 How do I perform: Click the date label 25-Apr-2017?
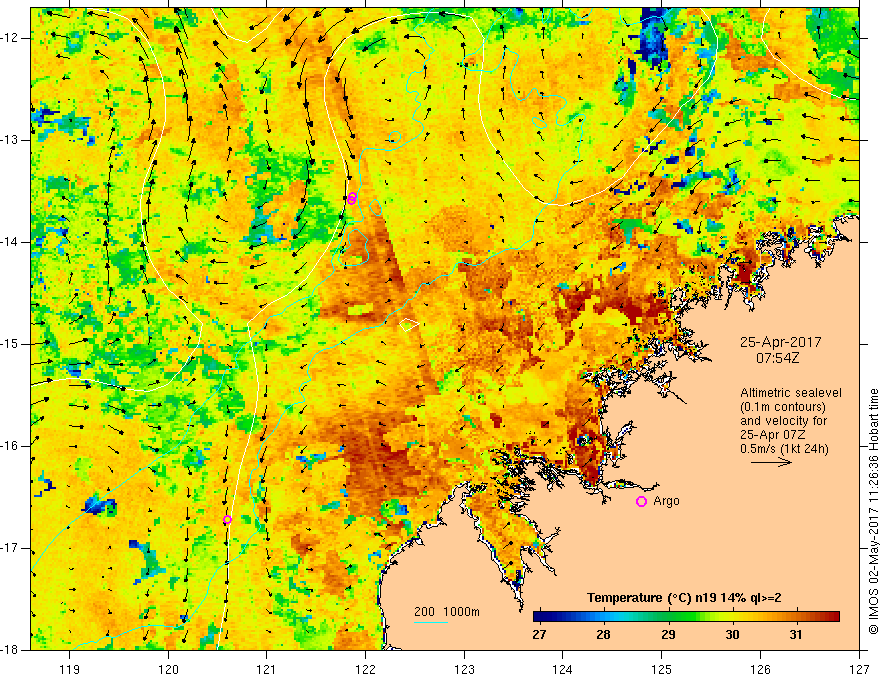780,342
